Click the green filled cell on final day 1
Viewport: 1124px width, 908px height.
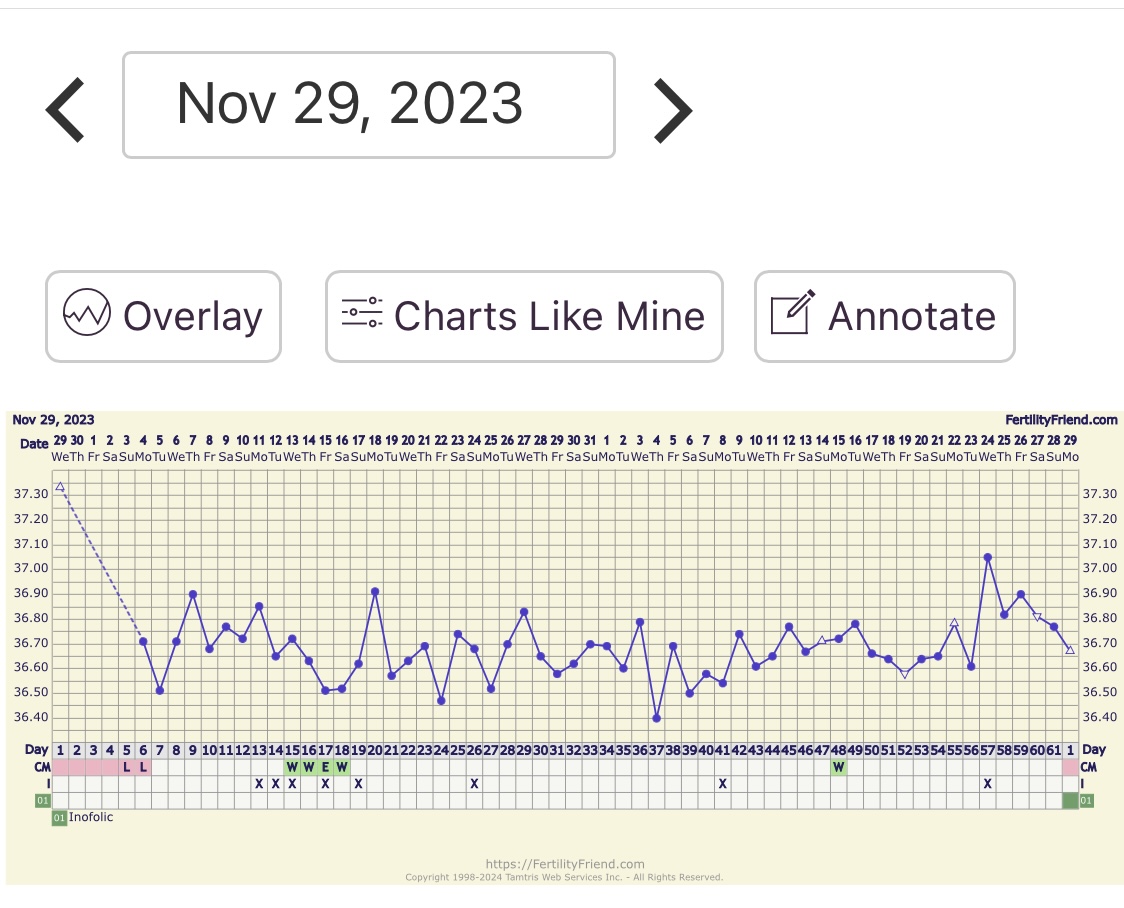1070,801
